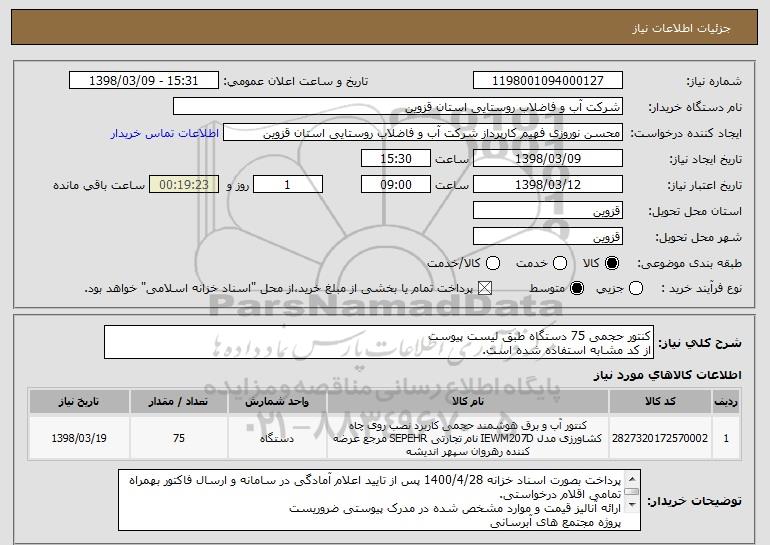770x545 pixels.
Task: Click the buyer notes scrollbar thumb
Action: [x=632, y=492]
